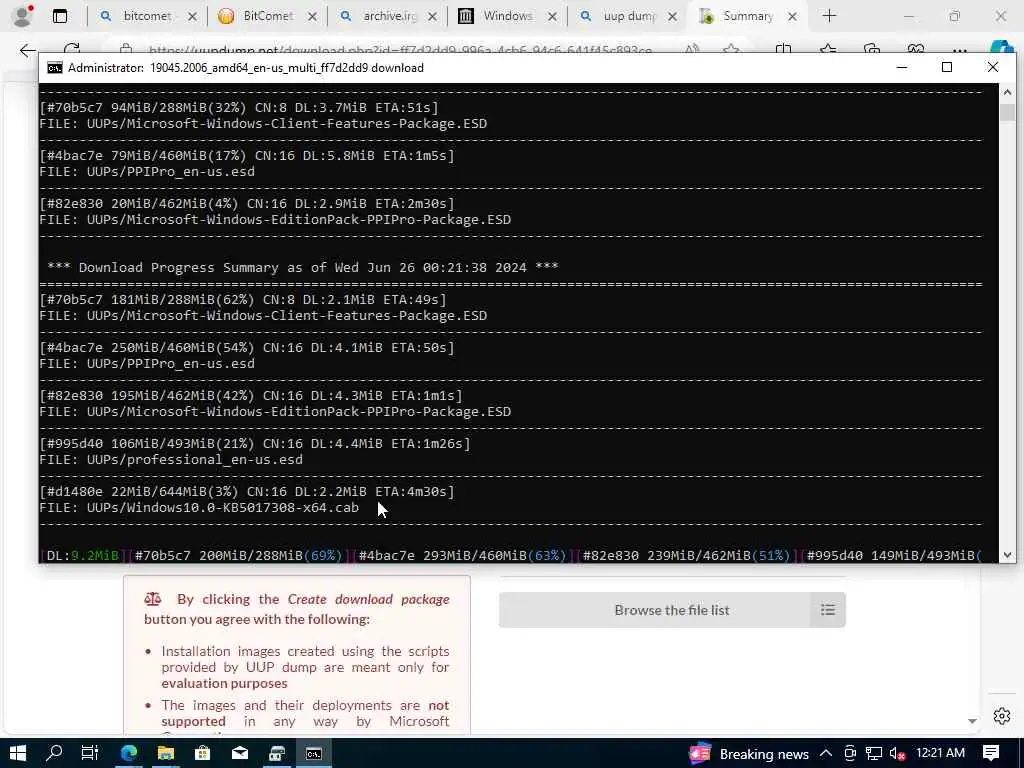Open Microsoft Edge from the taskbar
Image resolution: width=1024 pixels, height=768 pixels.
click(x=129, y=754)
